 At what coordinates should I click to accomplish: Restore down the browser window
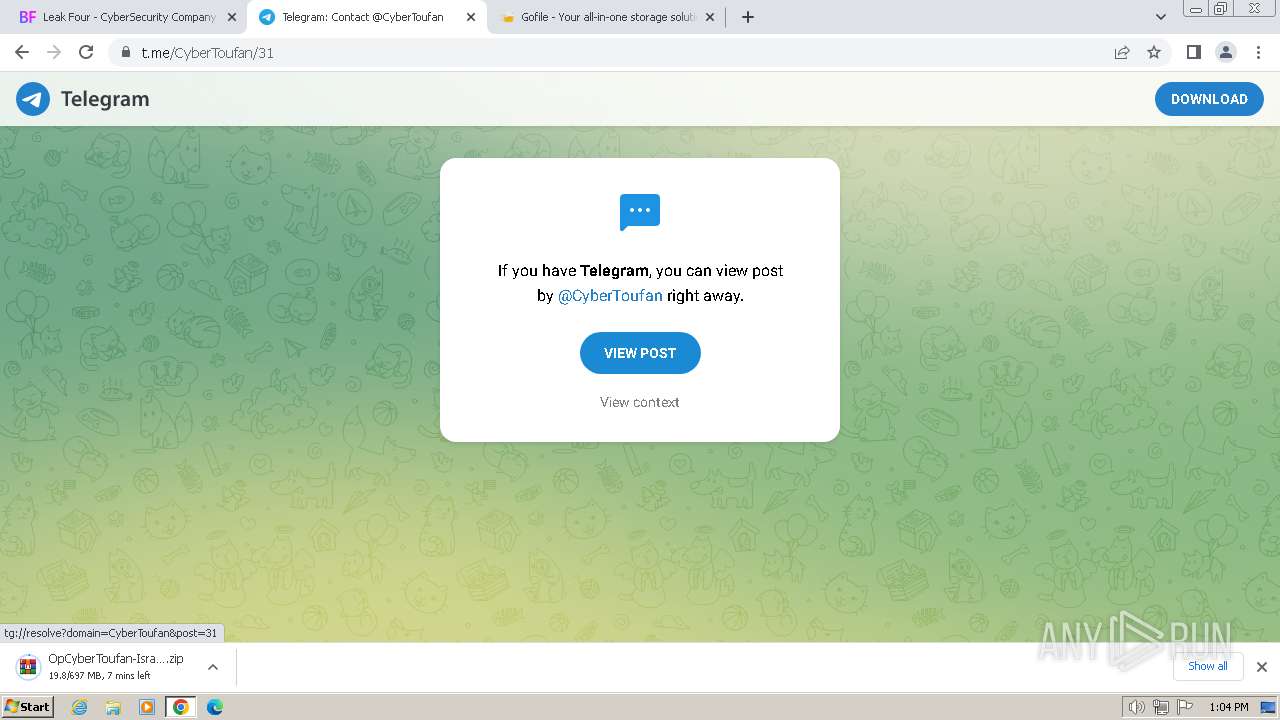point(1221,8)
